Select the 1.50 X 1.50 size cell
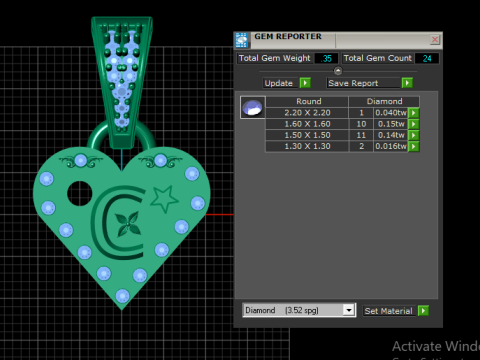 [x=307, y=135]
